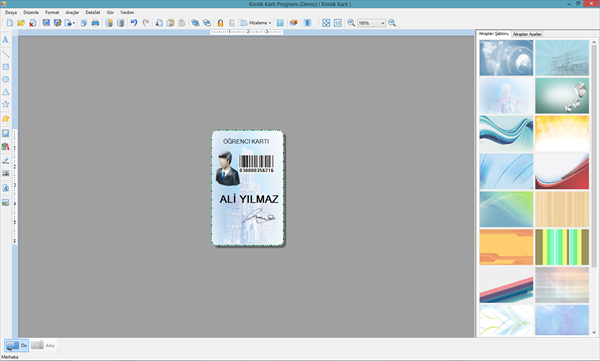This screenshot has width=600, height=361.
Task: Click the print icon
Action: [x=95, y=23]
